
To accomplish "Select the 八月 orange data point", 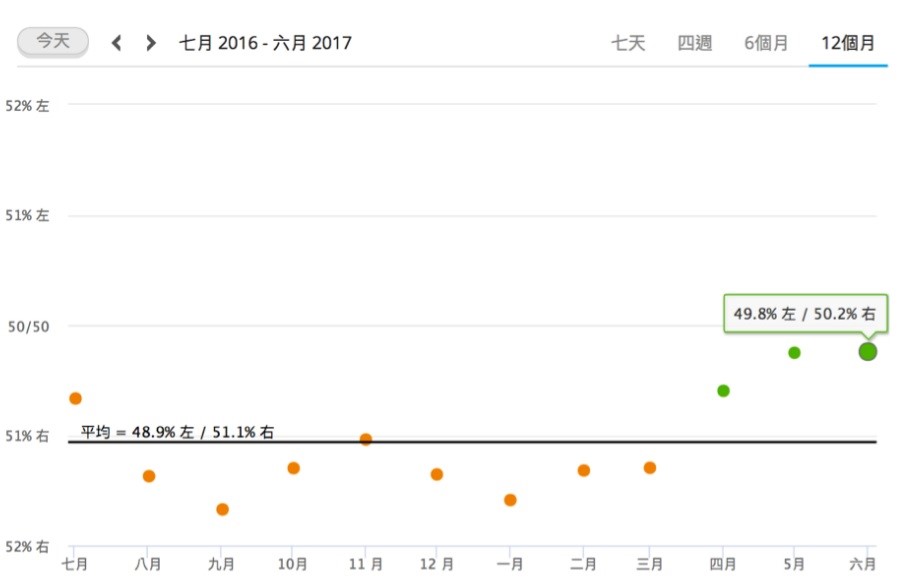I will (149, 476).
